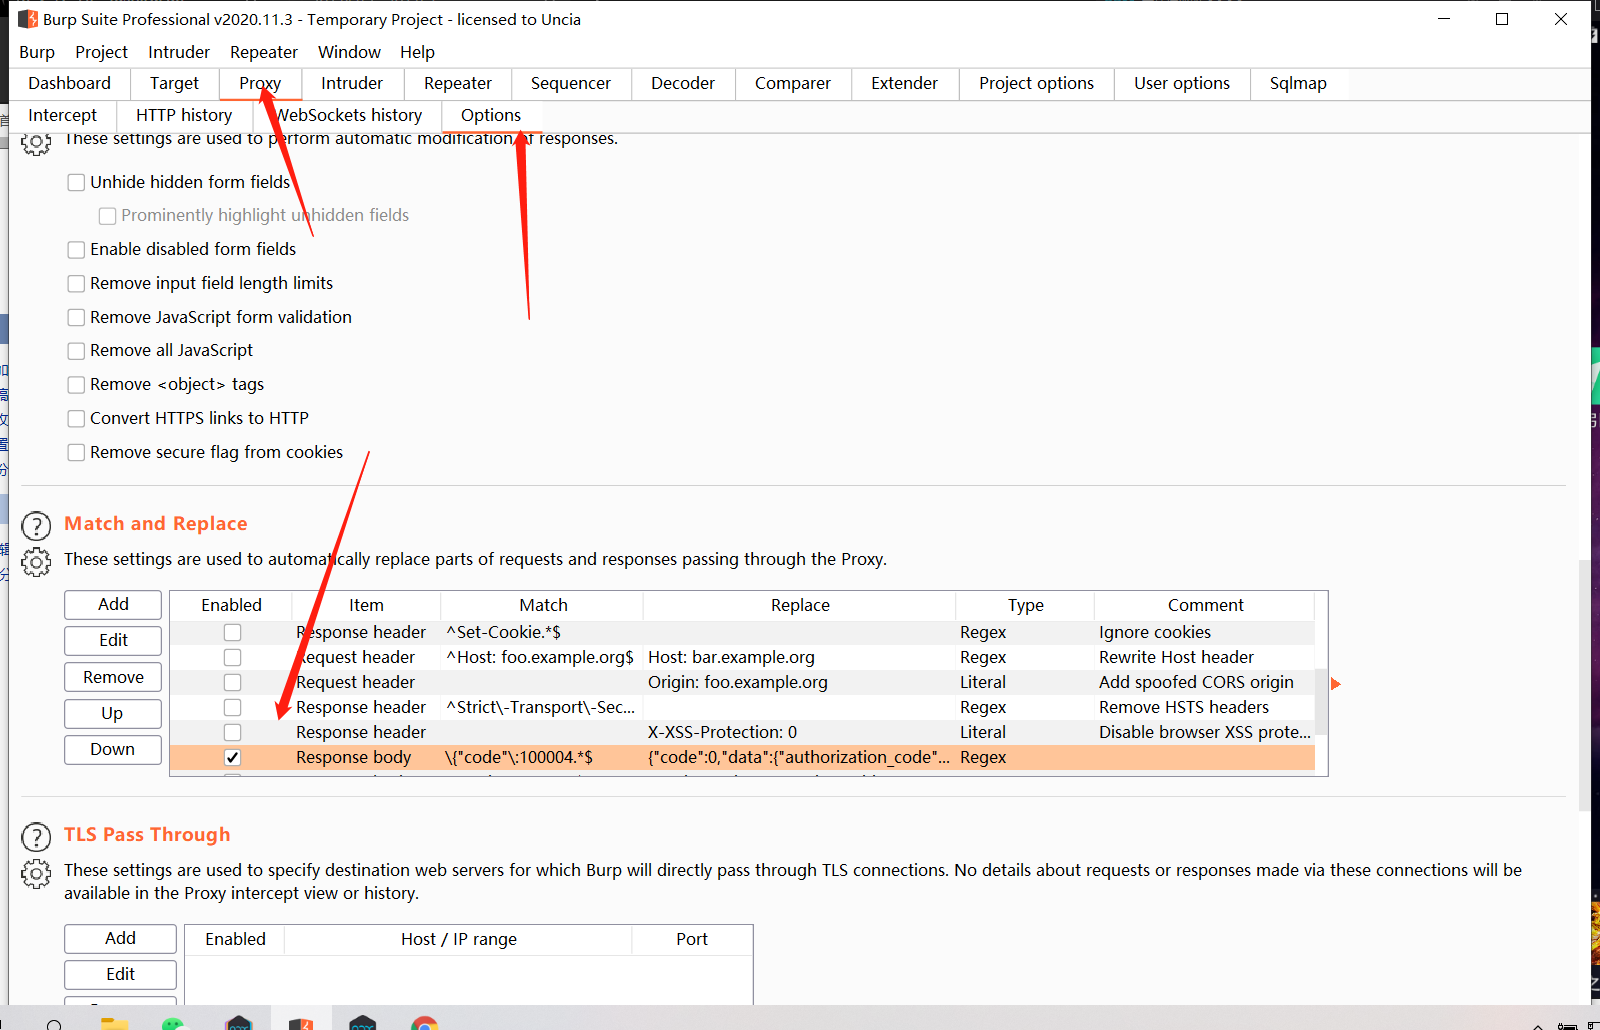
Task: Sort rules by the Replace column header
Action: tap(800, 605)
